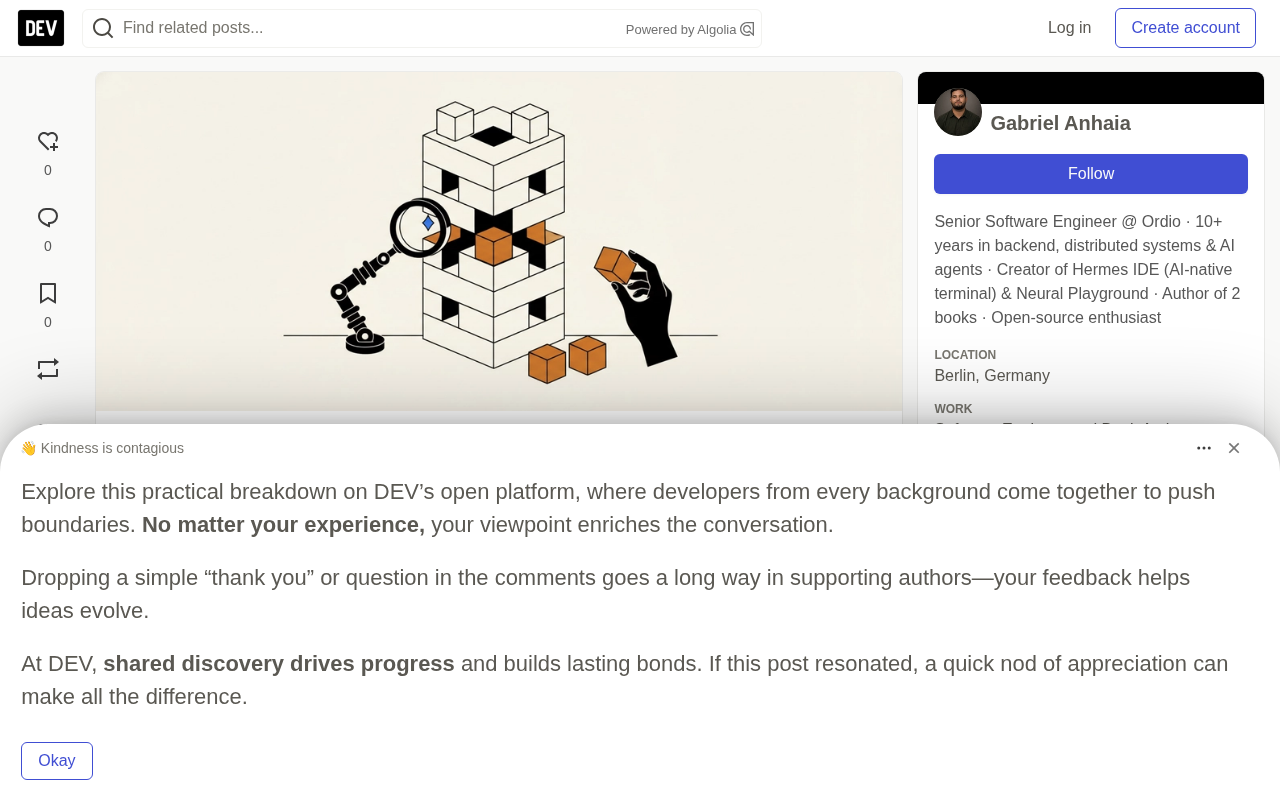Follow Gabriel Anhaia
This screenshot has height=800, width=1280.
[x=1091, y=174]
